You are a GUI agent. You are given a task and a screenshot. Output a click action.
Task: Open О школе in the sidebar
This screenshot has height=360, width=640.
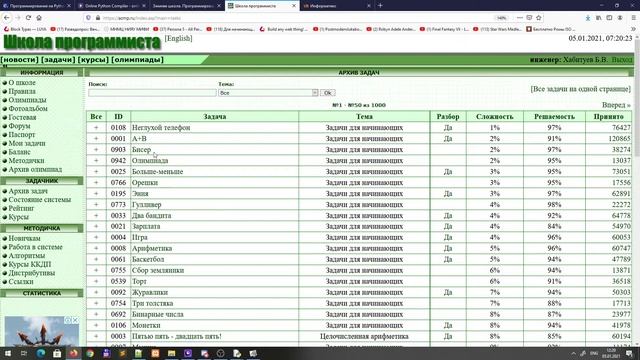click(22, 82)
